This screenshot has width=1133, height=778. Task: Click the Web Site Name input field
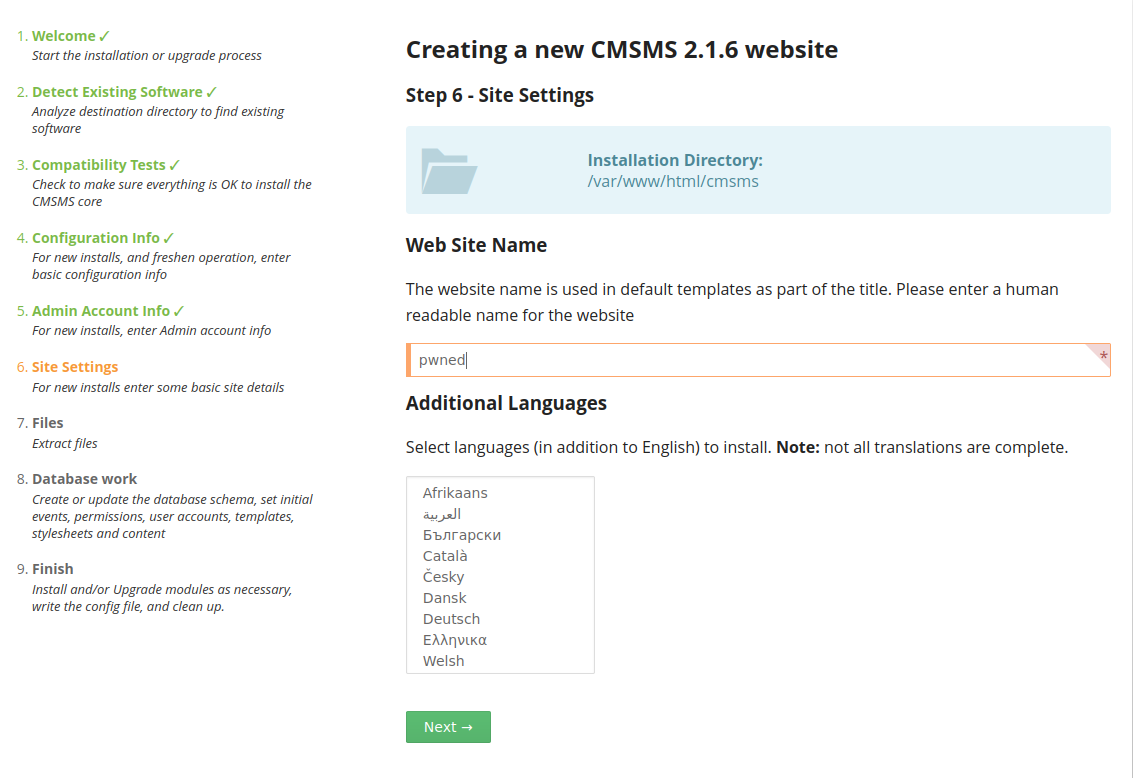point(758,360)
